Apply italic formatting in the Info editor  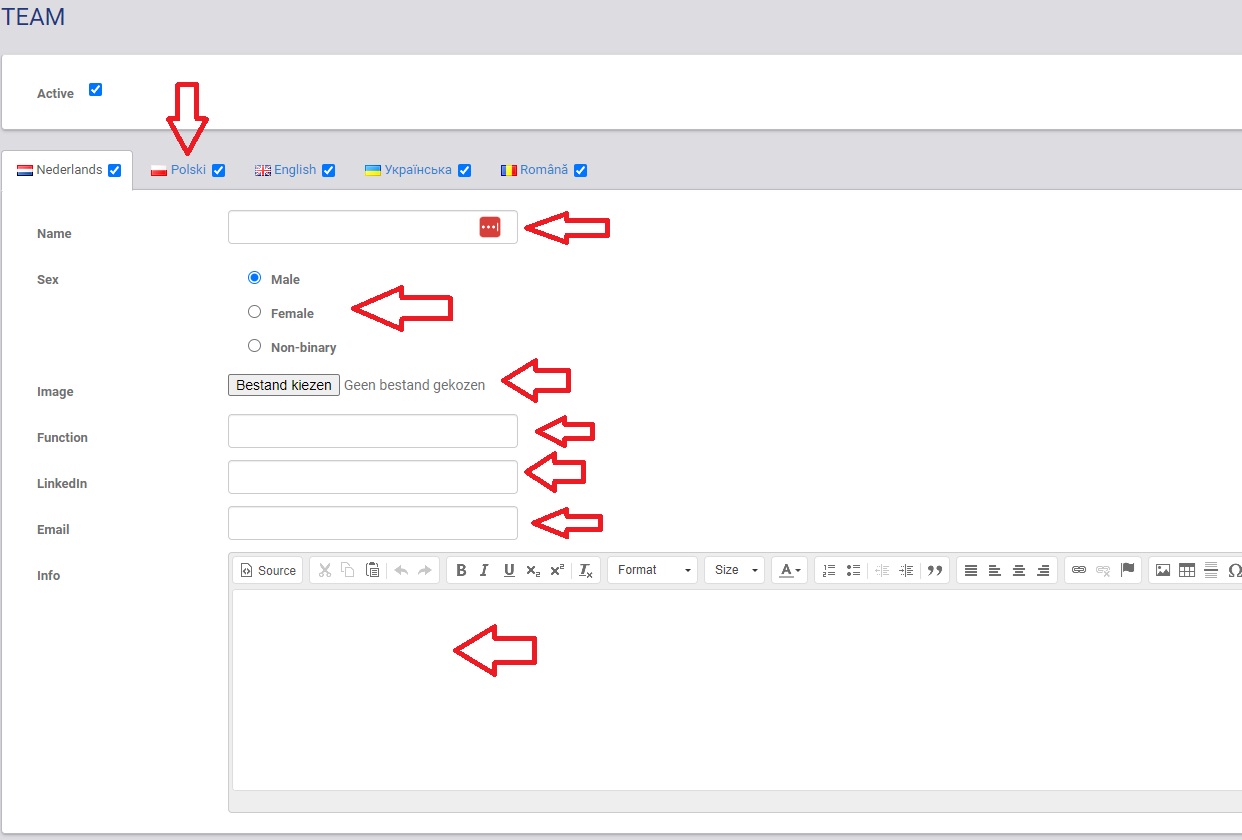[484, 570]
